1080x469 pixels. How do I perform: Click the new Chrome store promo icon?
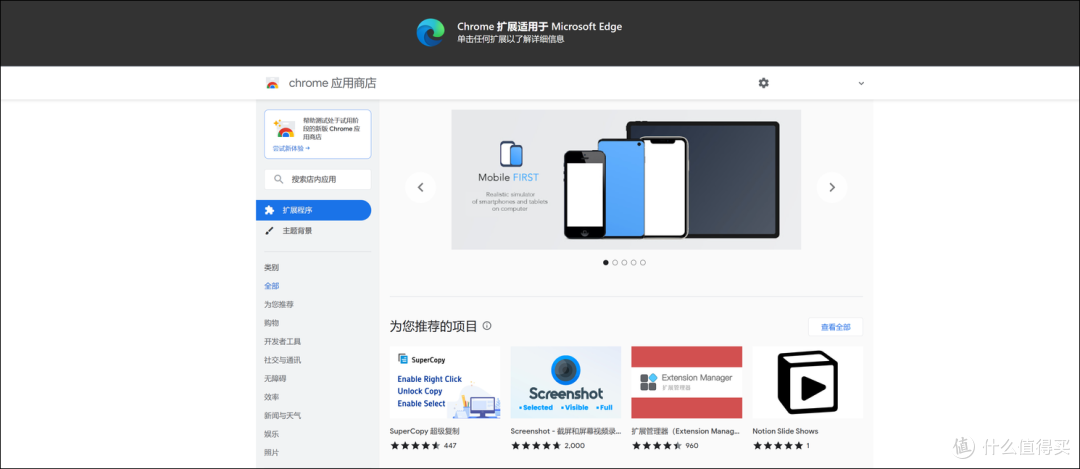click(x=284, y=128)
